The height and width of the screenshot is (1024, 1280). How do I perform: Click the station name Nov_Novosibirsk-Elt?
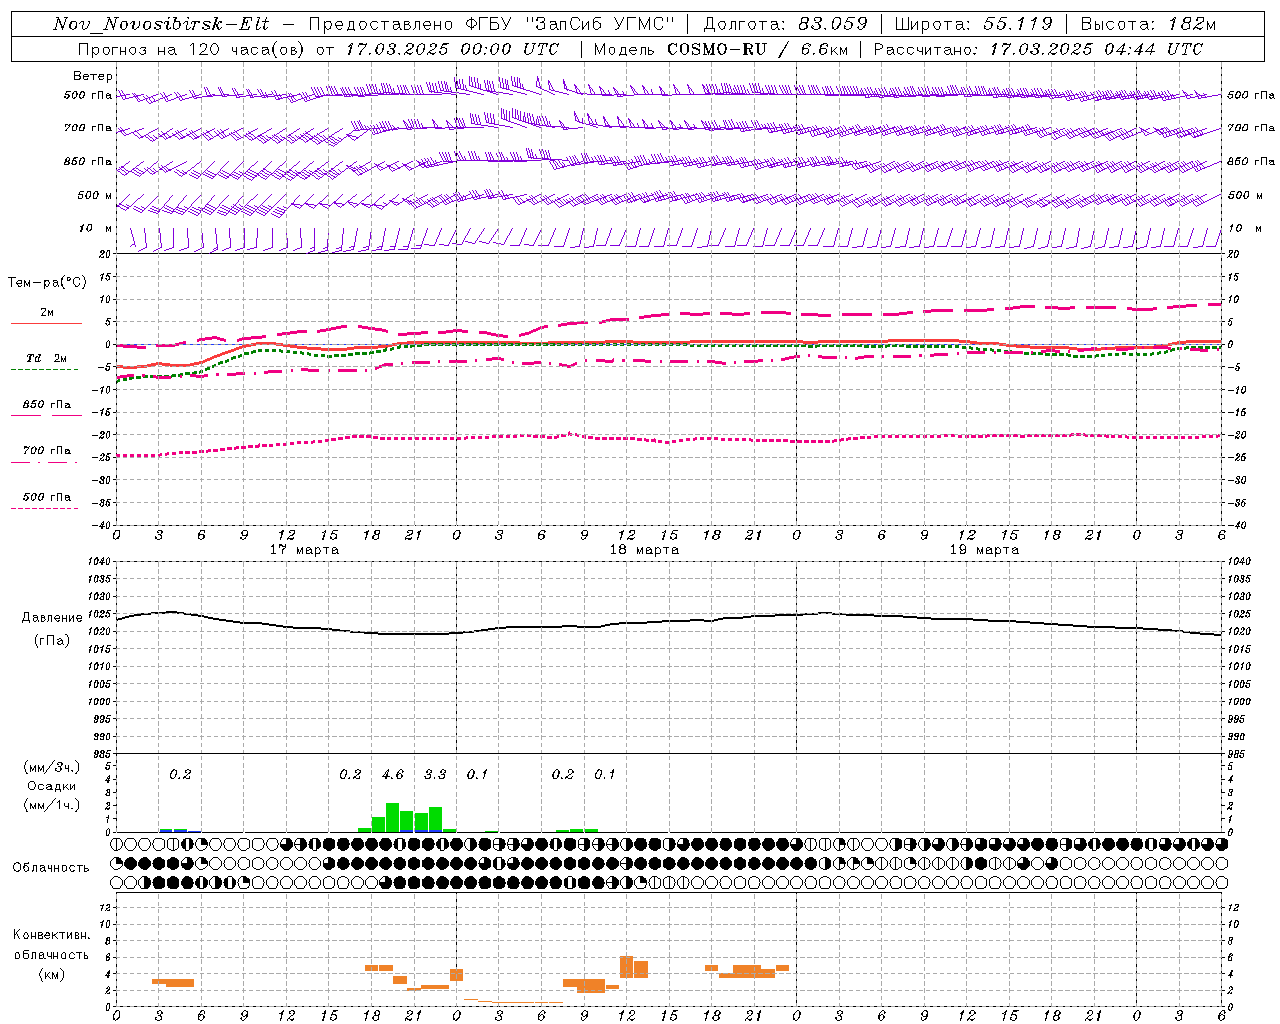coord(161,24)
